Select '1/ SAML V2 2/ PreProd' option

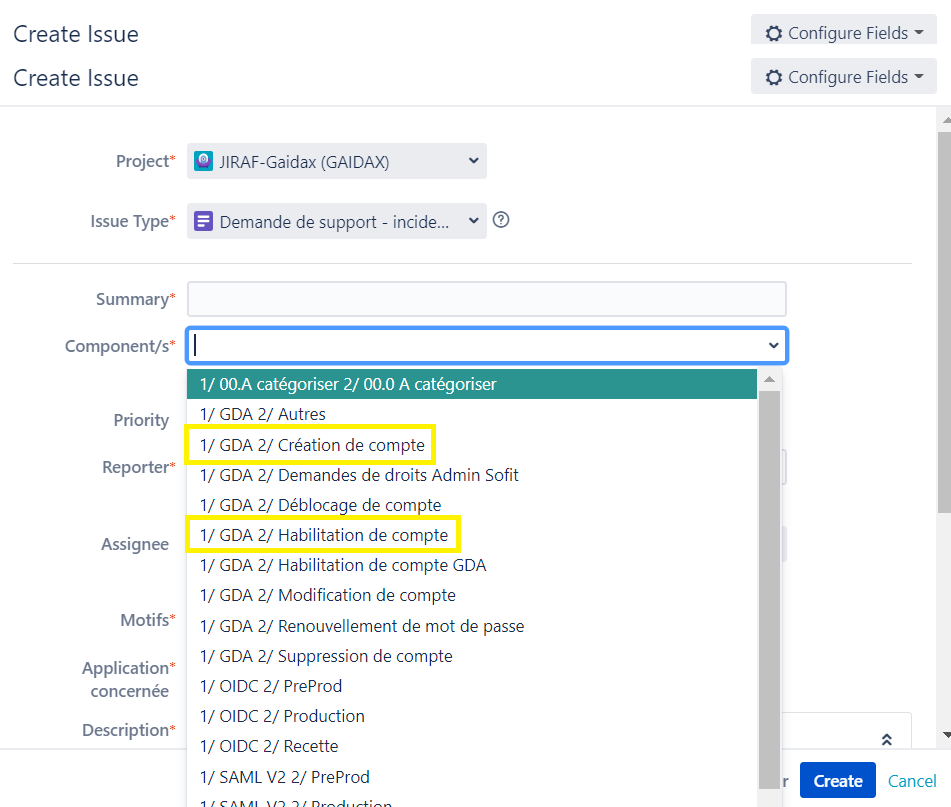pyautogui.click(x=472, y=777)
